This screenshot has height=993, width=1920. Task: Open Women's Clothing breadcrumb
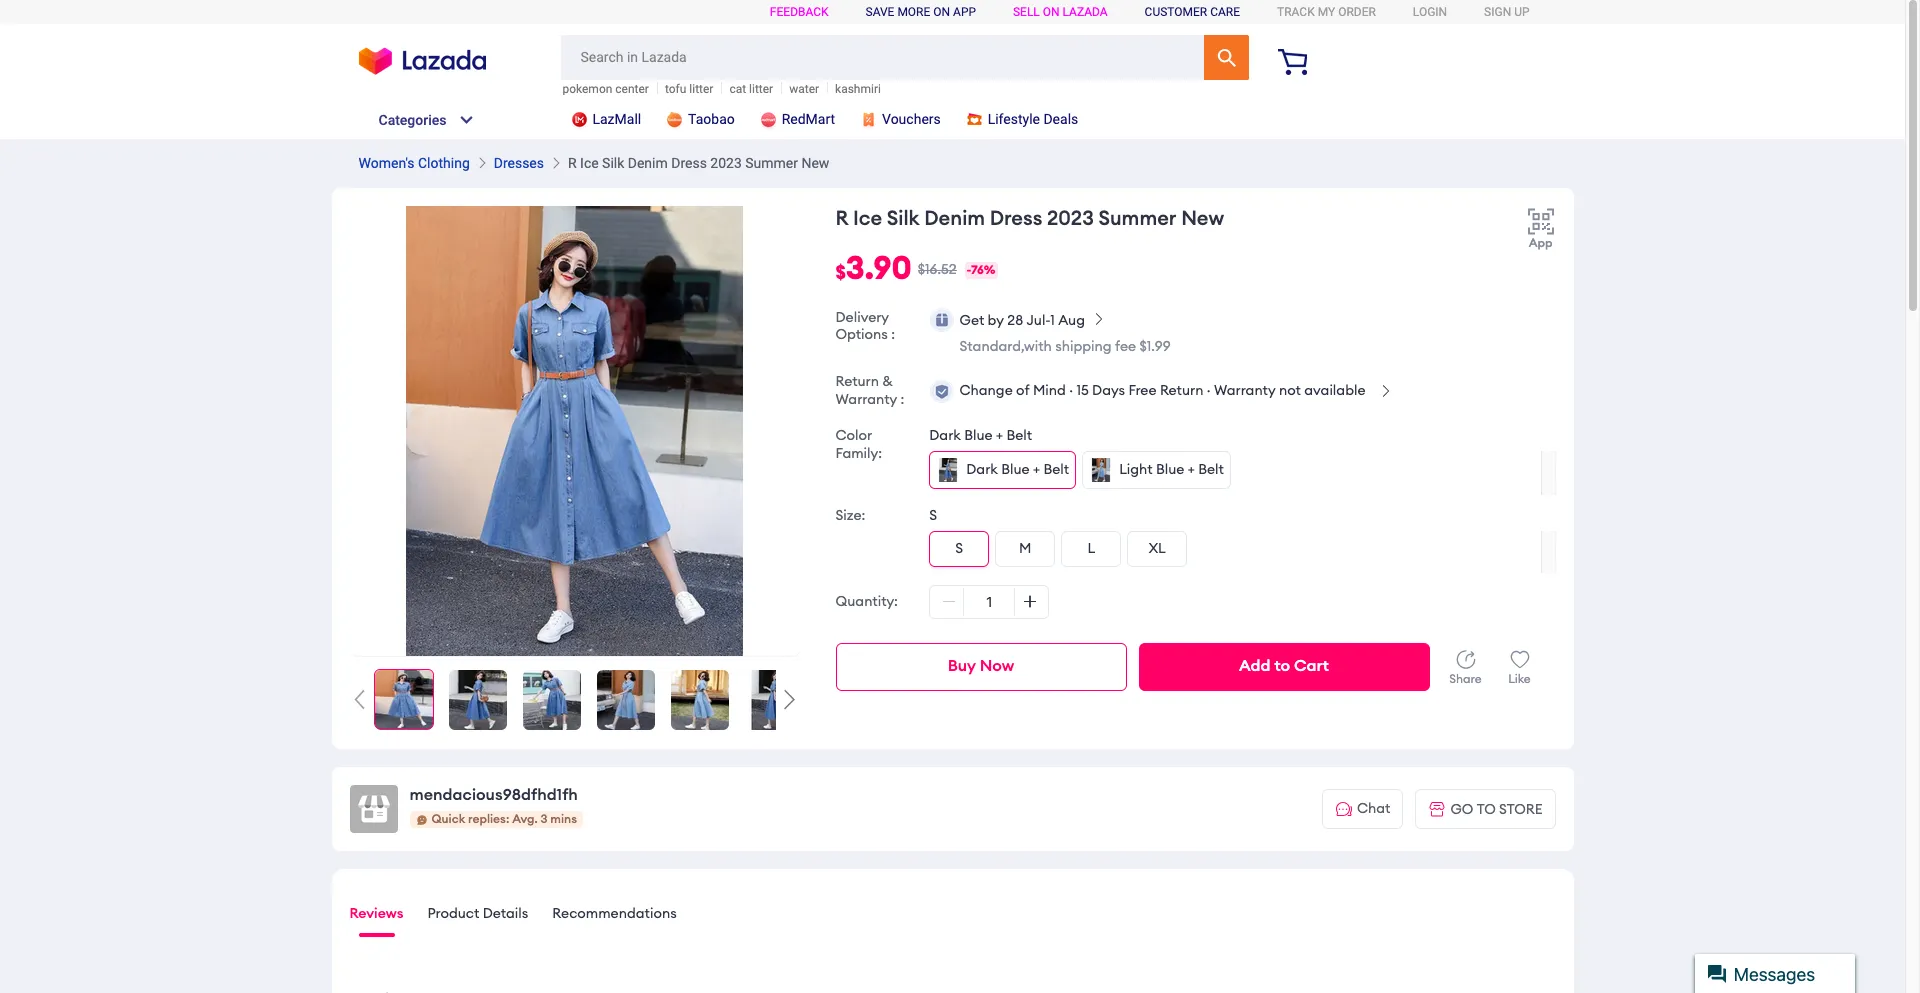click(x=414, y=164)
